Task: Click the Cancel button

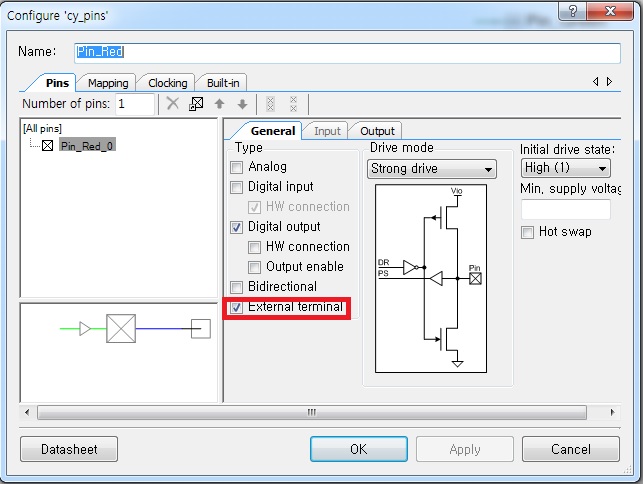Action: pos(571,449)
